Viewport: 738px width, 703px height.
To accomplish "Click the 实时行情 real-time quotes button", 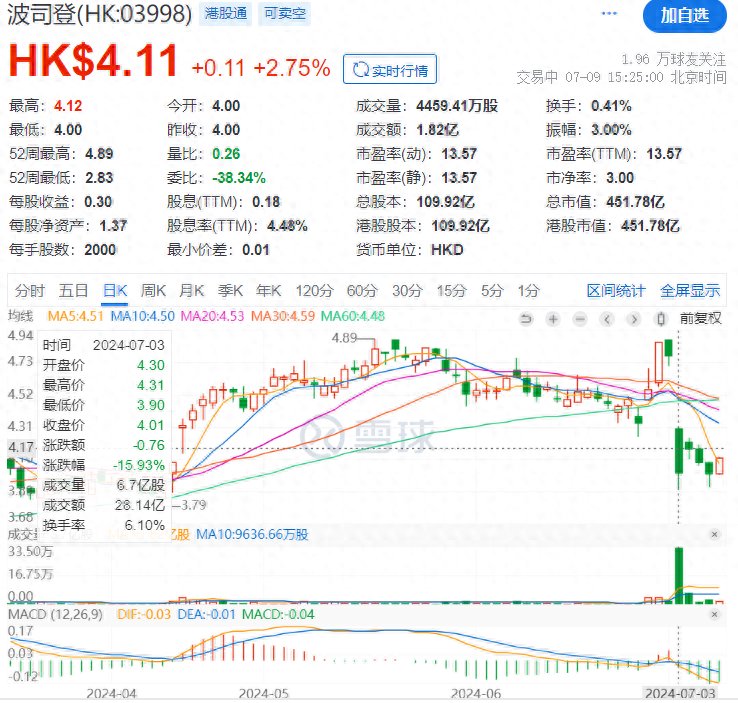I will click(x=389, y=70).
